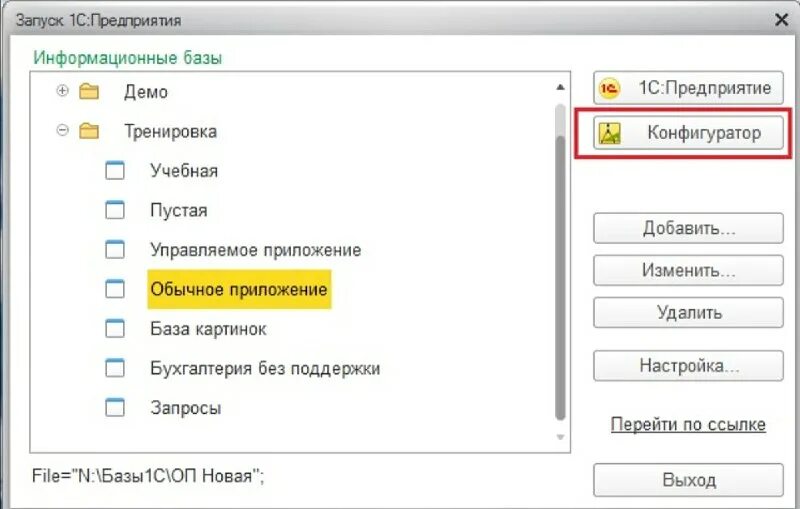Select Управляемое приложение infobase

click(x=256, y=250)
